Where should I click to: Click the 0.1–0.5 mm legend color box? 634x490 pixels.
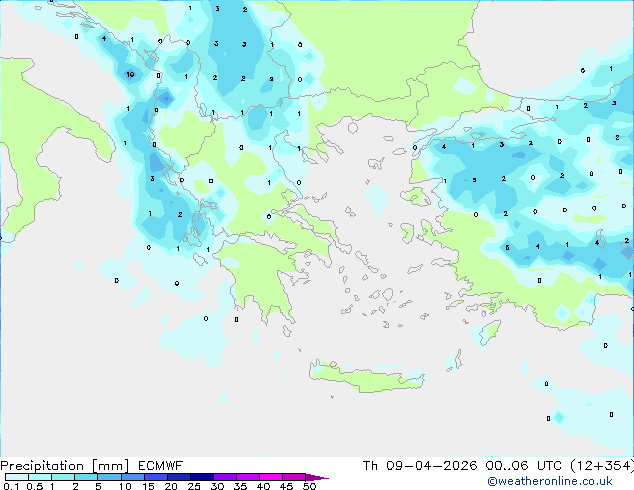17,477
